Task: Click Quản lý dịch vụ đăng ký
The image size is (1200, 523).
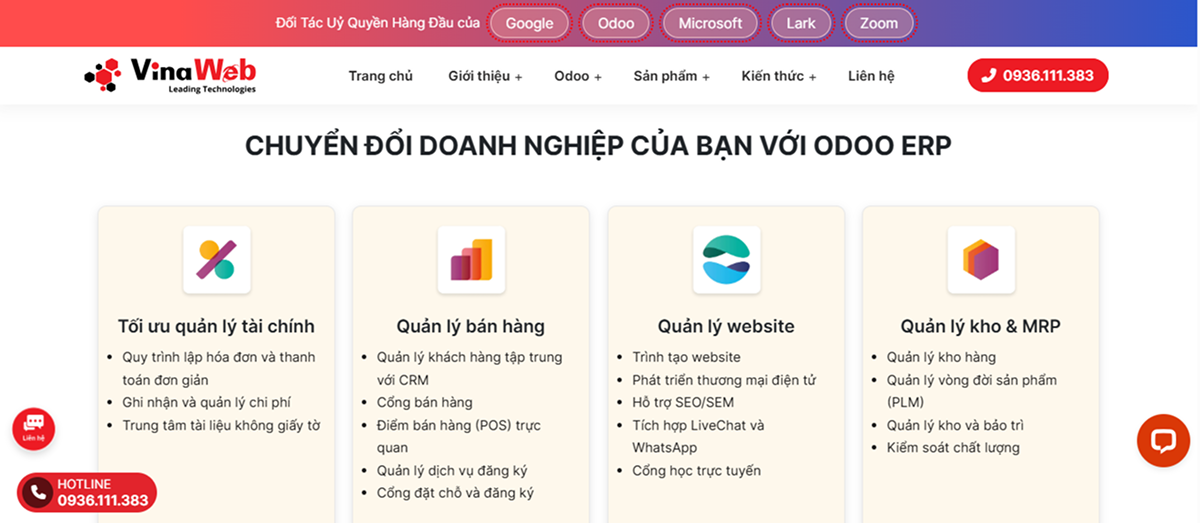Action: pyautogui.click(x=452, y=470)
